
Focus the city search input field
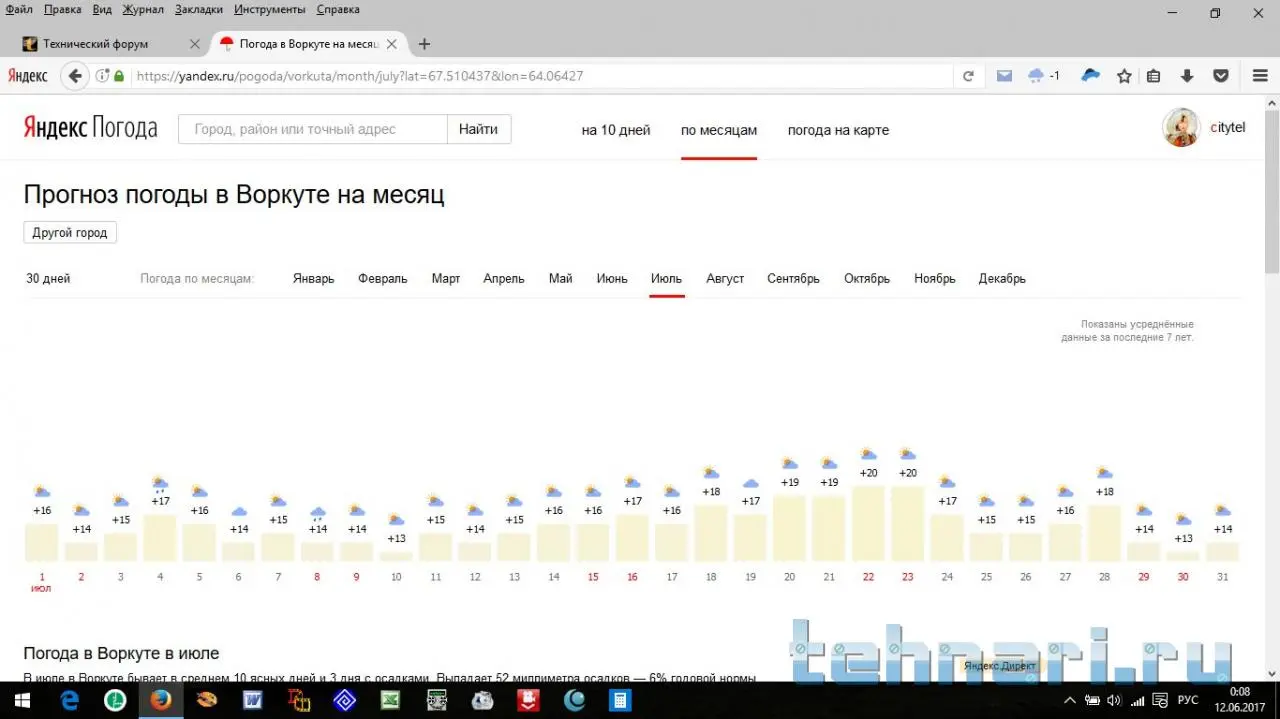click(312, 129)
